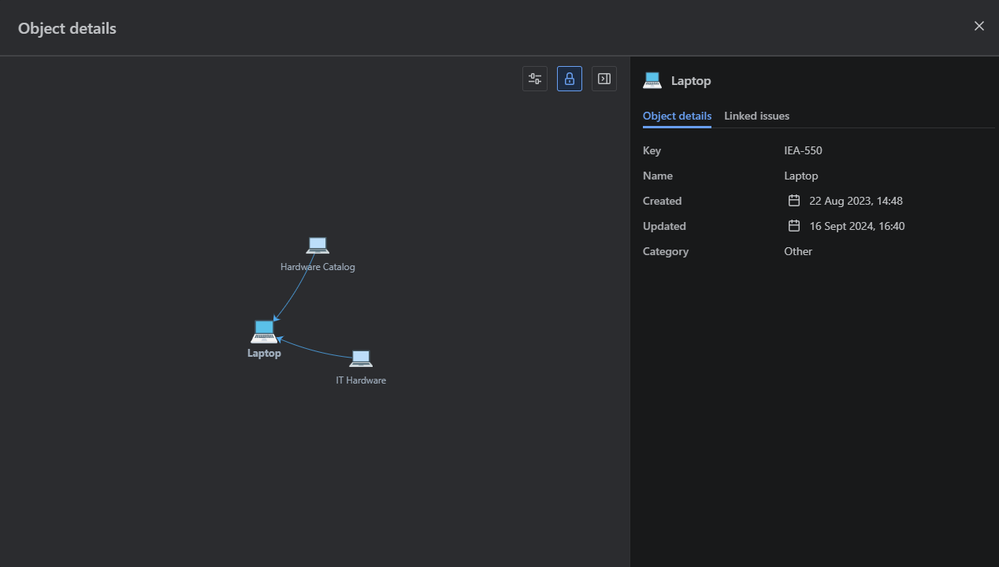999x567 pixels.
Task: Select the IT Hardware node icon
Action: pos(361,359)
